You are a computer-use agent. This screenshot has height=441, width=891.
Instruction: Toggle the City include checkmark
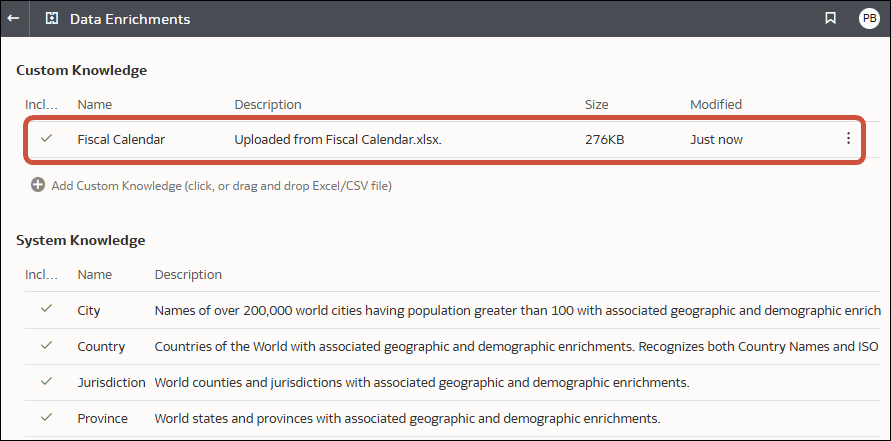[x=46, y=310]
